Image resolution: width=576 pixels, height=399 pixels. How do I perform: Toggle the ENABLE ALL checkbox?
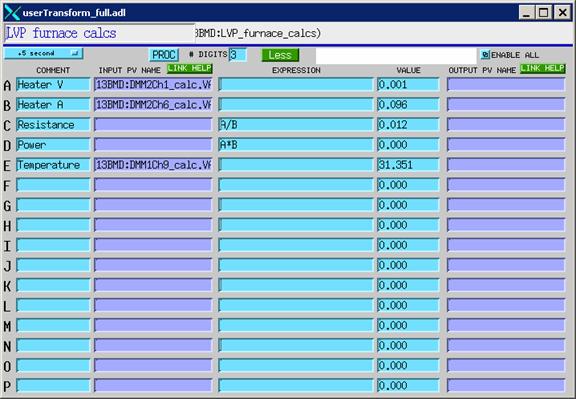485,55
